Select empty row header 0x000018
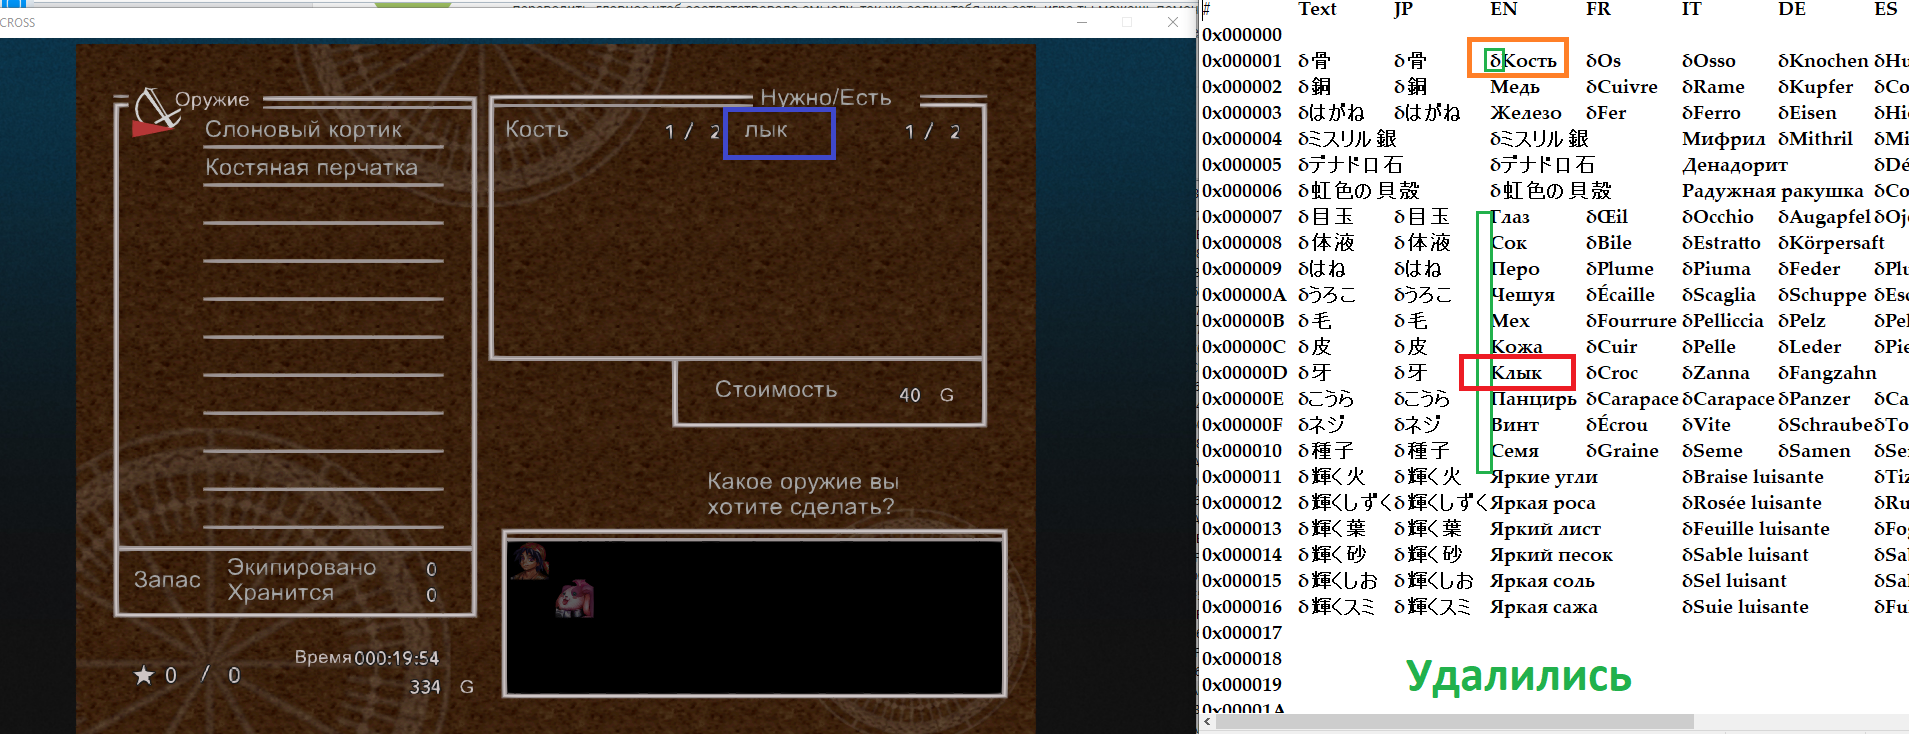1909x734 pixels. coord(1242,659)
